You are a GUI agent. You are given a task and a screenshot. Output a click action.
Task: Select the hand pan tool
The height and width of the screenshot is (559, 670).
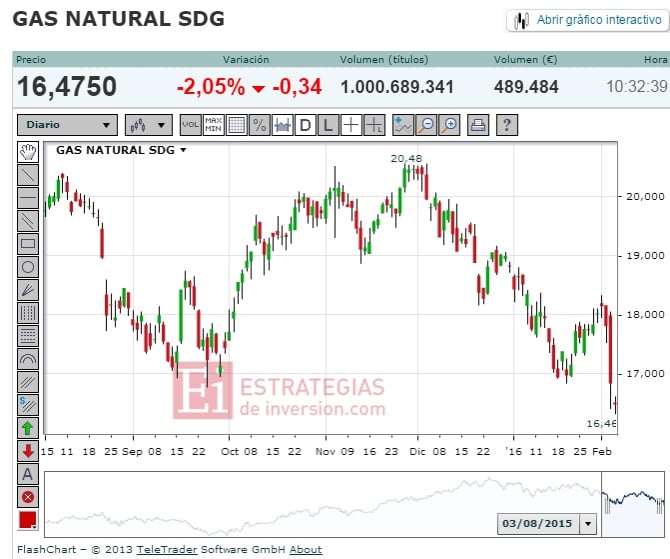click(x=28, y=152)
